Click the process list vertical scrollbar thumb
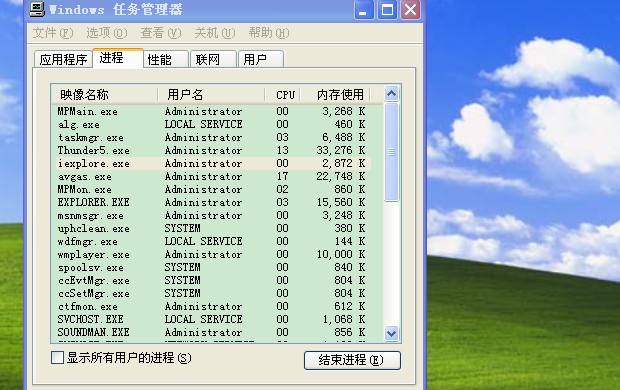The height and width of the screenshot is (390, 620). (391, 152)
